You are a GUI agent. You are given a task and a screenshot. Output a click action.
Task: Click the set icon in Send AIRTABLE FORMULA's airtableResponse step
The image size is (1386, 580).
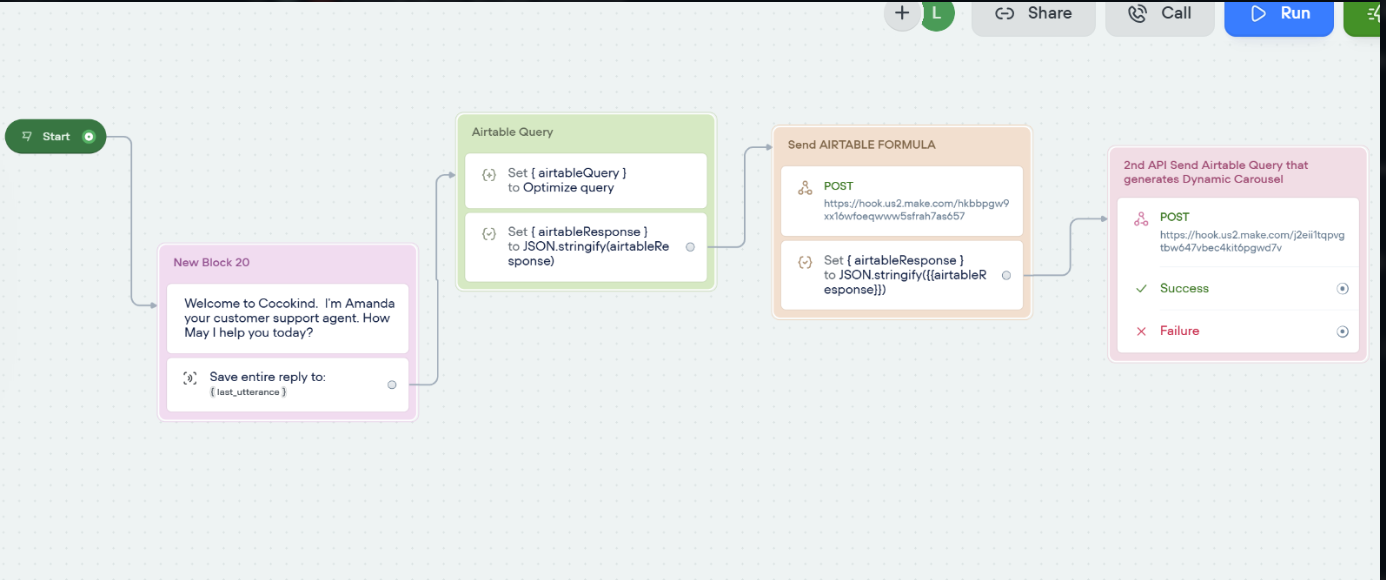(805, 262)
